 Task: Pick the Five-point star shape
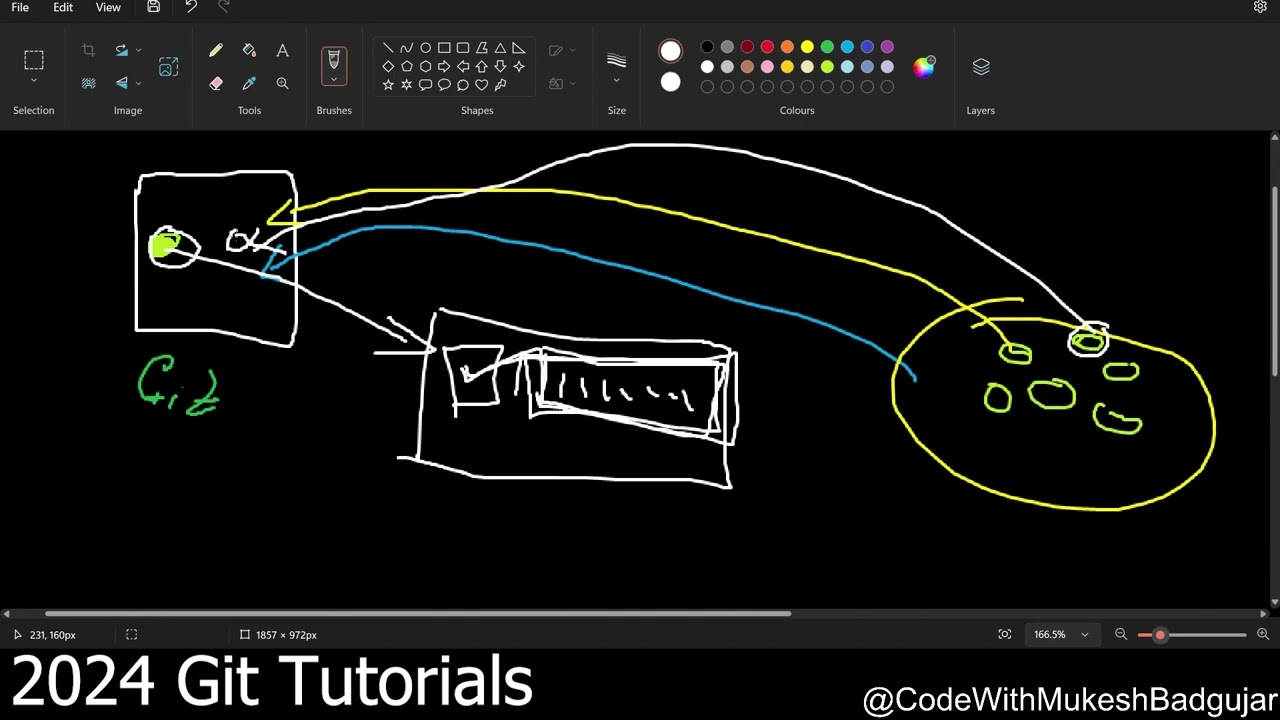tap(406, 85)
